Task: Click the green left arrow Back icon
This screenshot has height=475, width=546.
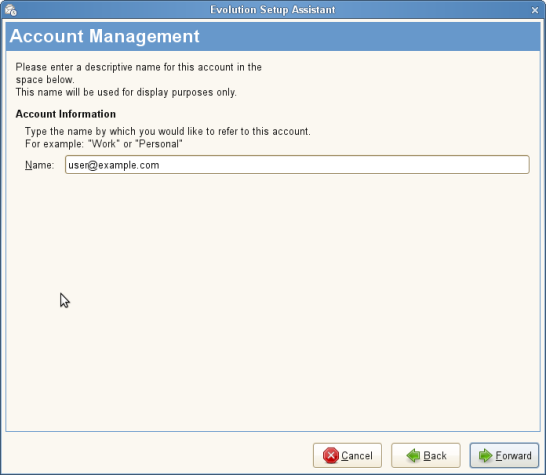Action: pos(413,455)
